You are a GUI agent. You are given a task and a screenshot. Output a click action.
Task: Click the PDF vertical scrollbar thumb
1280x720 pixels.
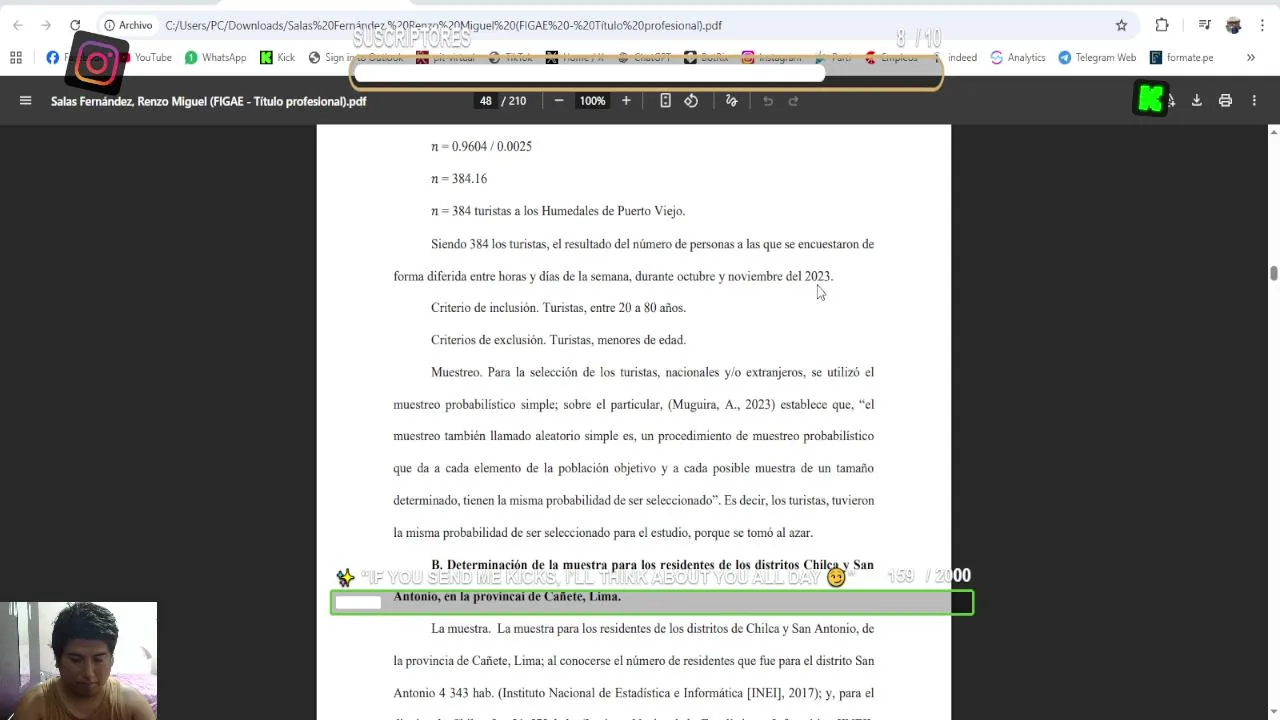pyautogui.click(x=1273, y=274)
